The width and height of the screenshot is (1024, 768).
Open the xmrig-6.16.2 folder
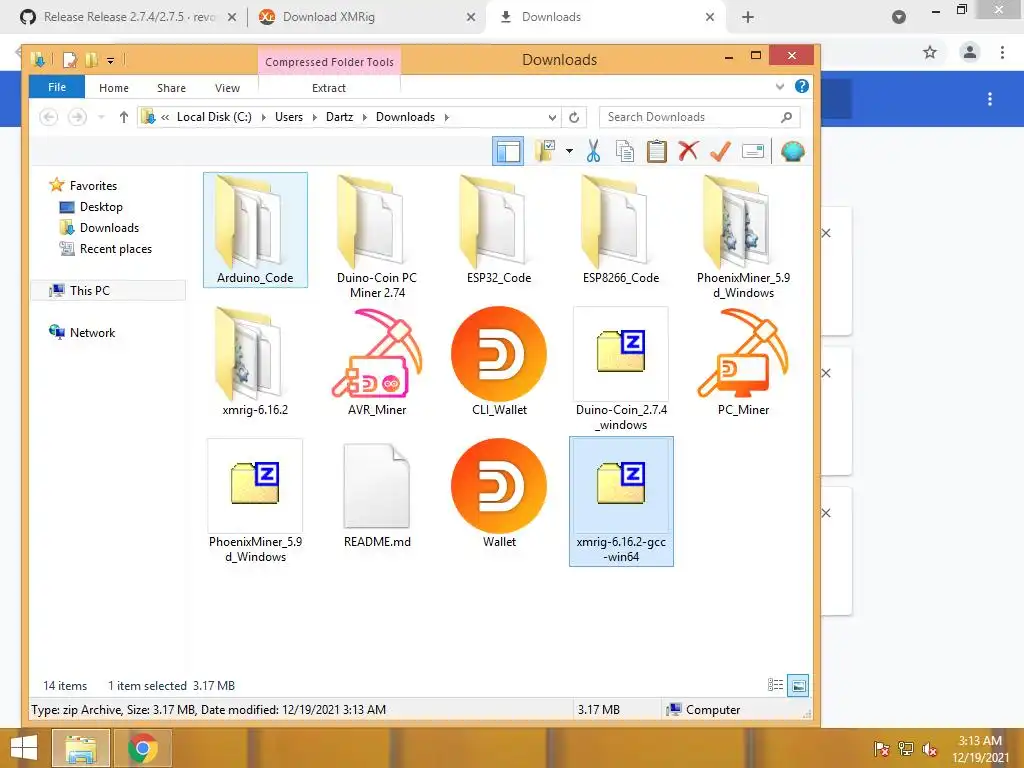pos(255,362)
